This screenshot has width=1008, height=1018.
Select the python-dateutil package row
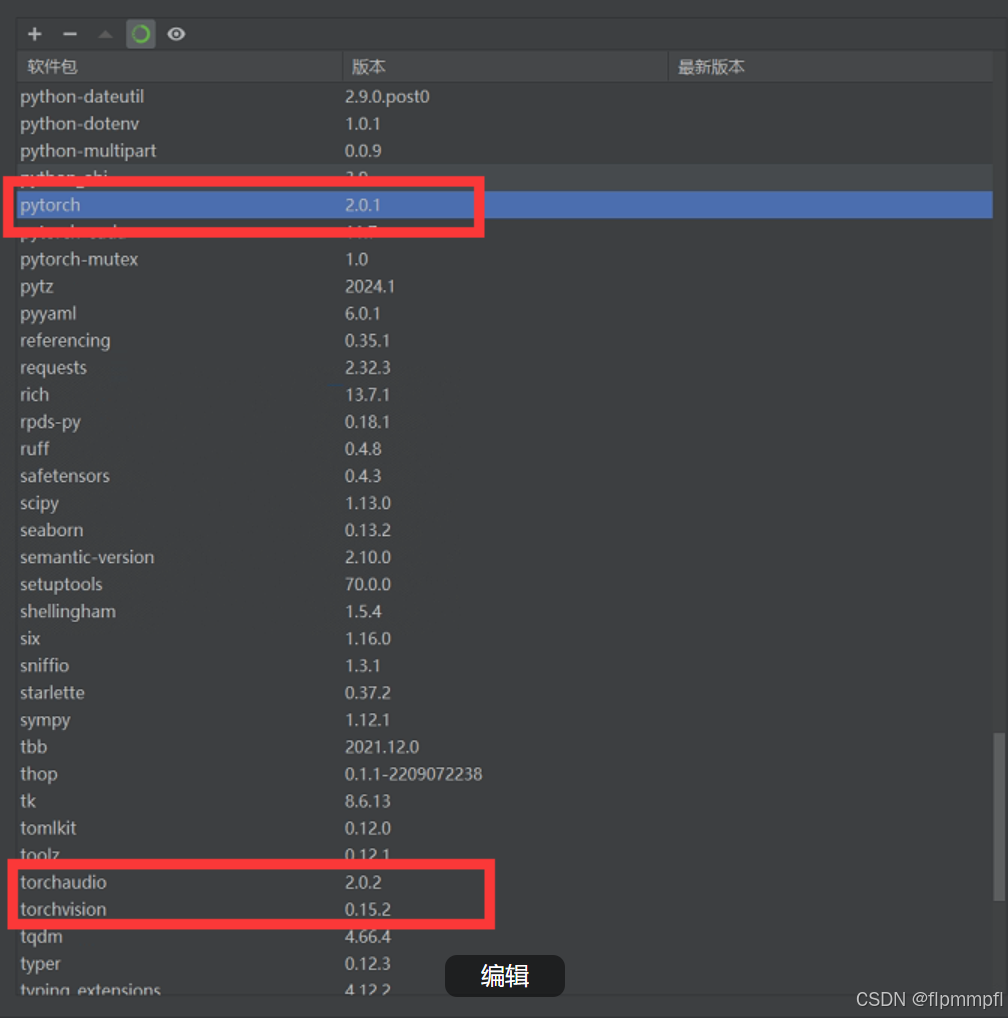[x=504, y=97]
